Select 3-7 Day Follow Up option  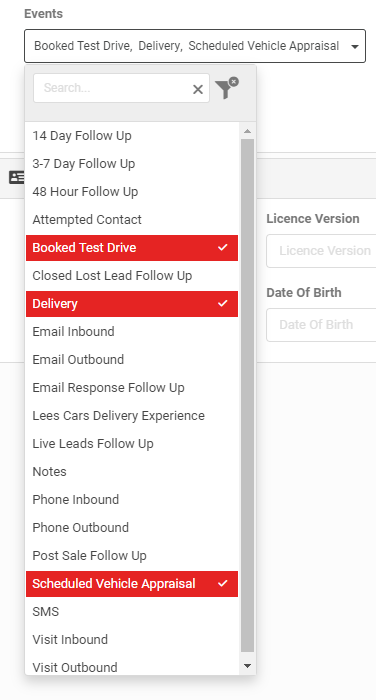132,164
